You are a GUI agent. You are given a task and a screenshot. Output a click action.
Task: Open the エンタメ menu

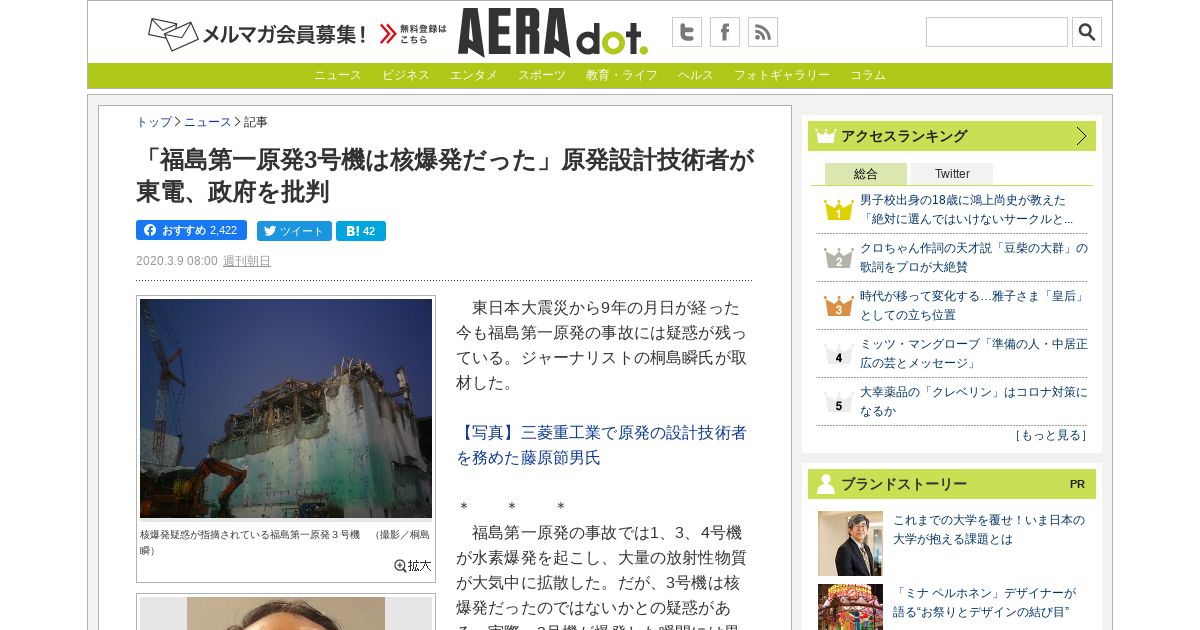click(x=474, y=75)
